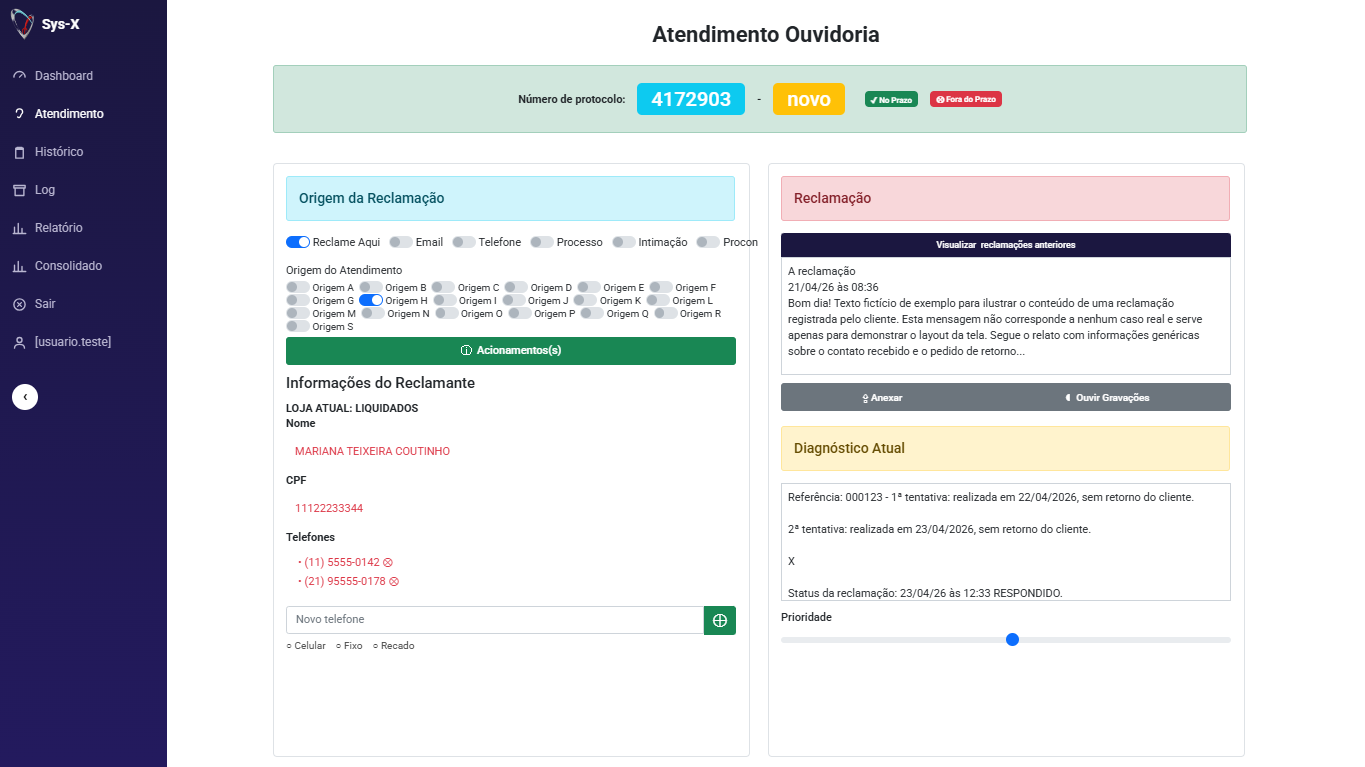Click the green No Prazo badge
1365x767 pixels.
891,99
